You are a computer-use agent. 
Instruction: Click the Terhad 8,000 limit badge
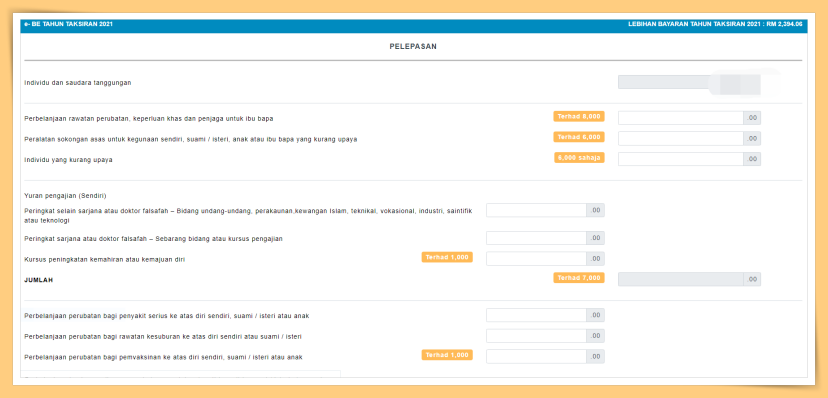pos(579,116)
